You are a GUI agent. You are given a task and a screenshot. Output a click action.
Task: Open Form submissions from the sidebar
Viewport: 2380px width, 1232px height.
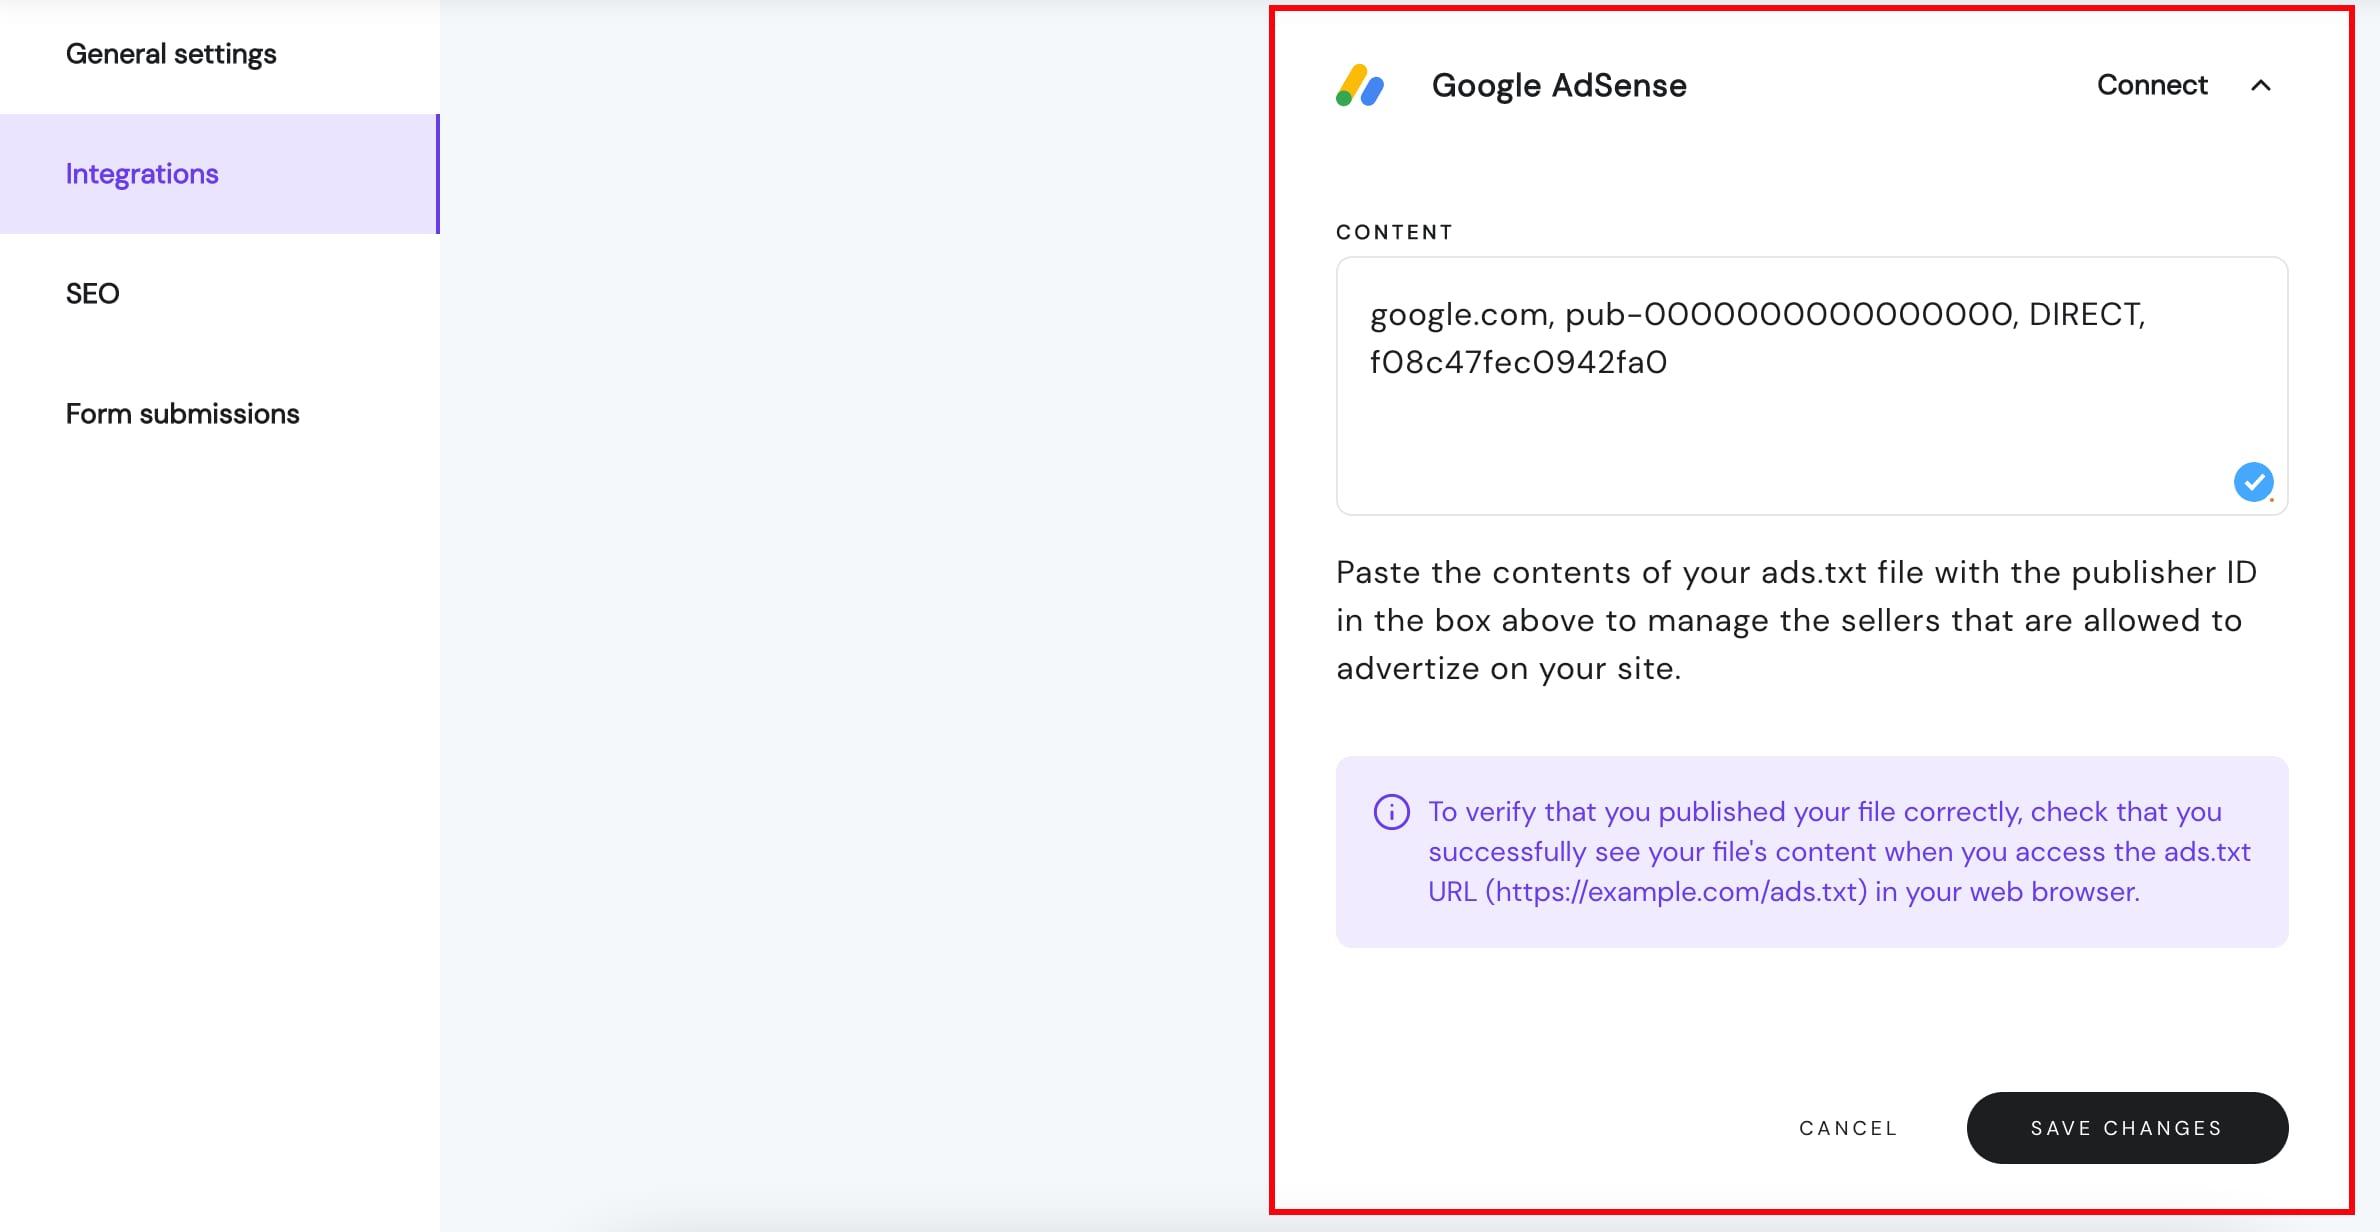click(x=182, y=413)
